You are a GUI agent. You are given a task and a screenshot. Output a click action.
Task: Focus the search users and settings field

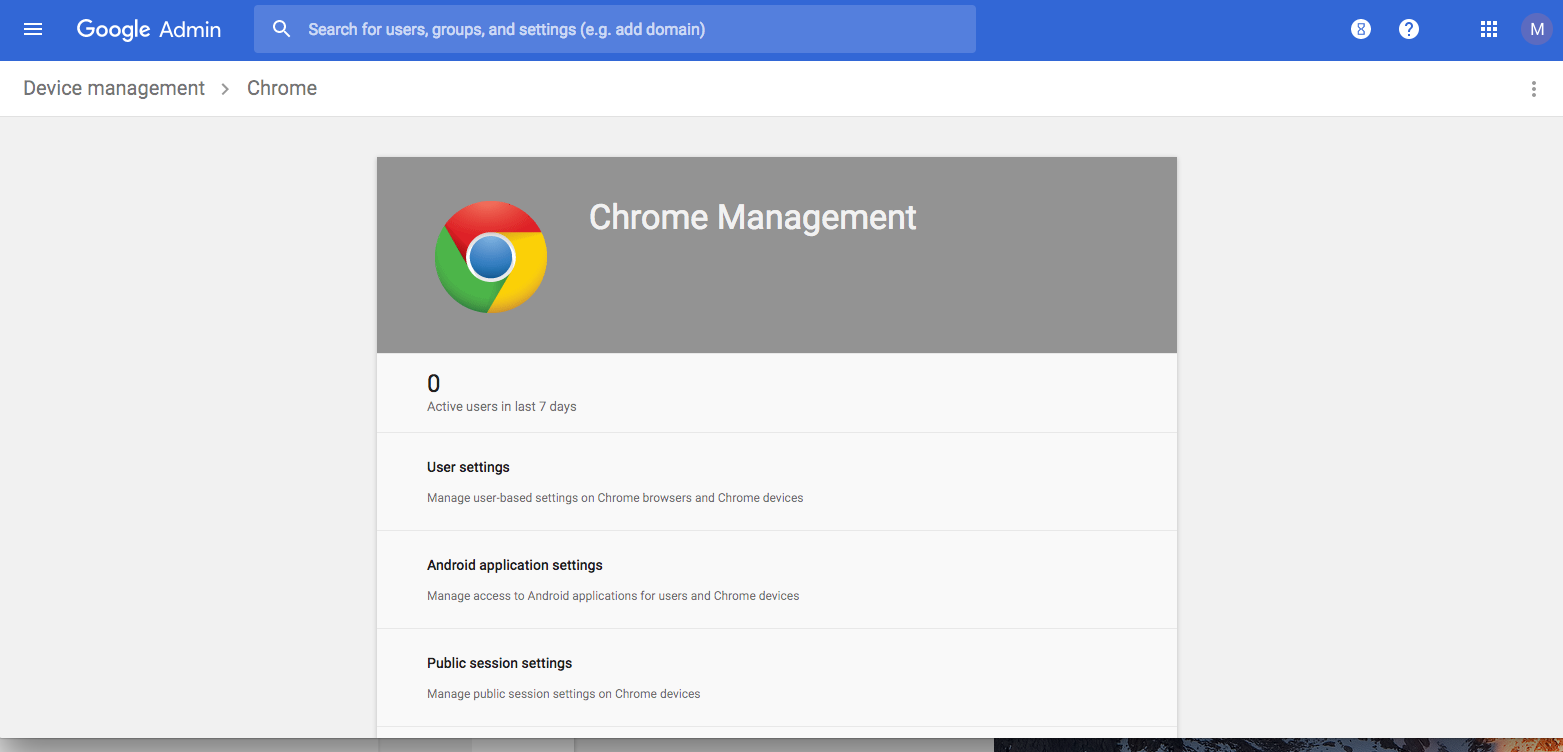(x=615, y=29)
